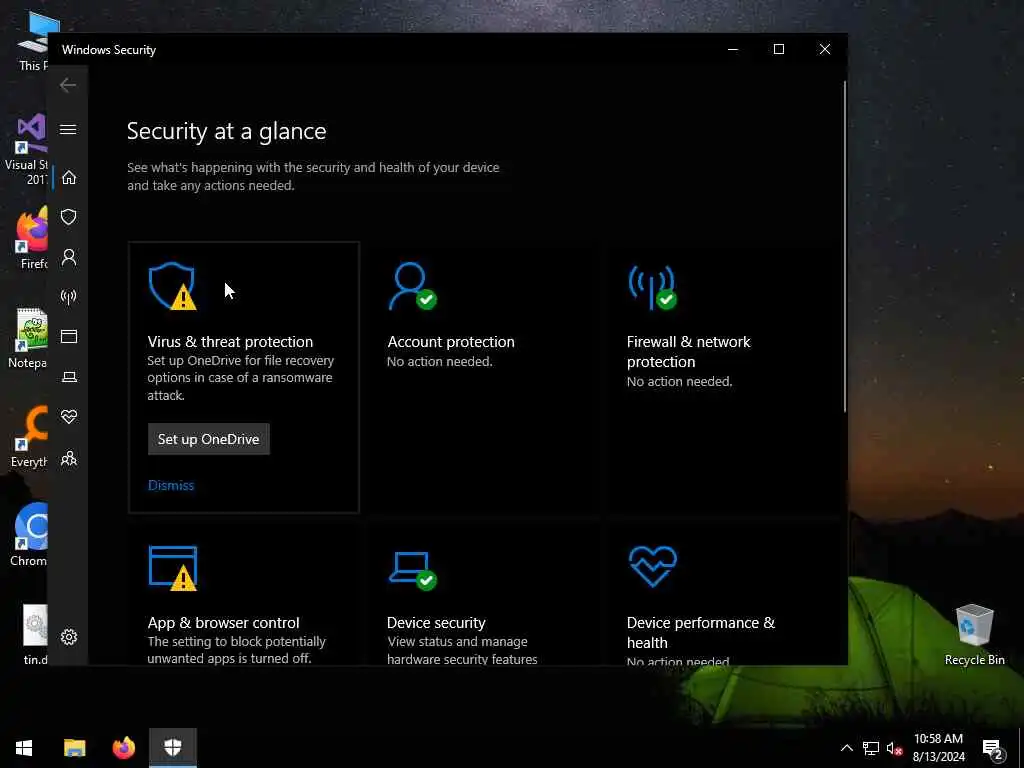Open Virus & threat protection heading
Viewport: 1024px width, 768px height.
[x=230, y=342]
